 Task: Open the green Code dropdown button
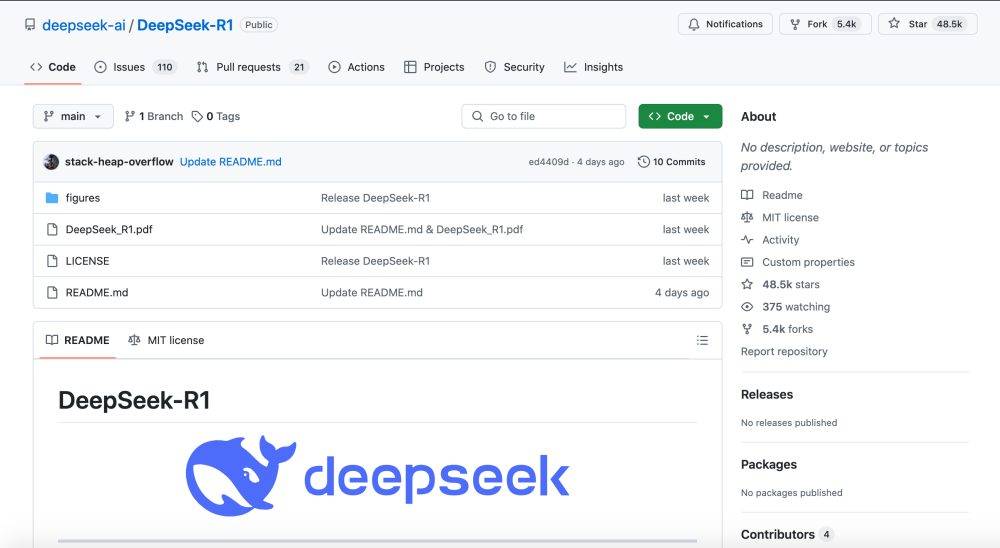680,116
